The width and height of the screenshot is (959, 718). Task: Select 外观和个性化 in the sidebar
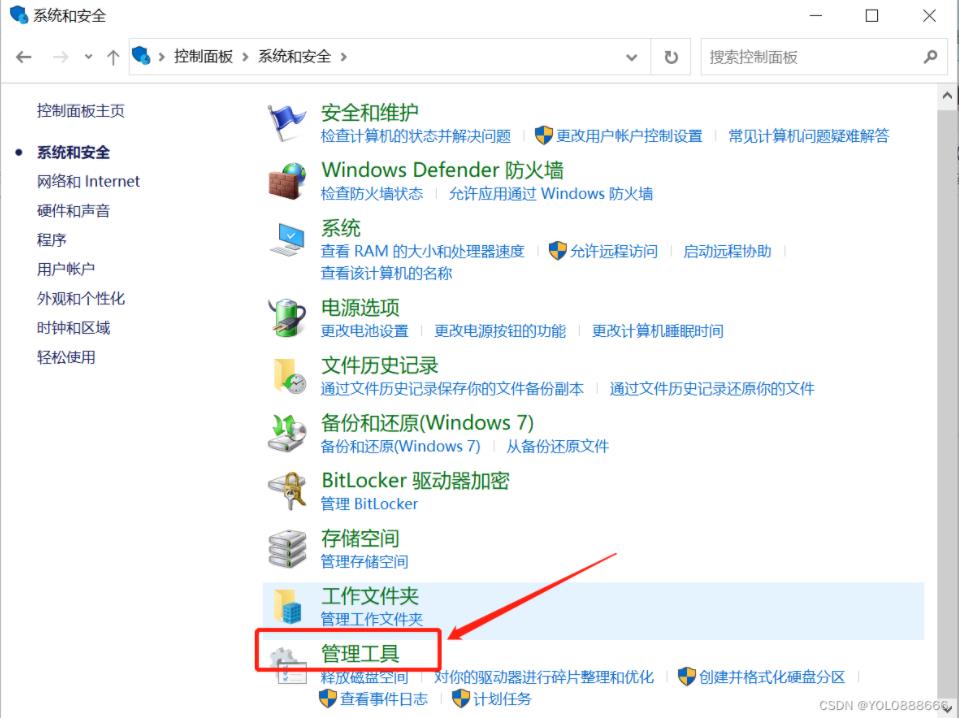[81, 298]
